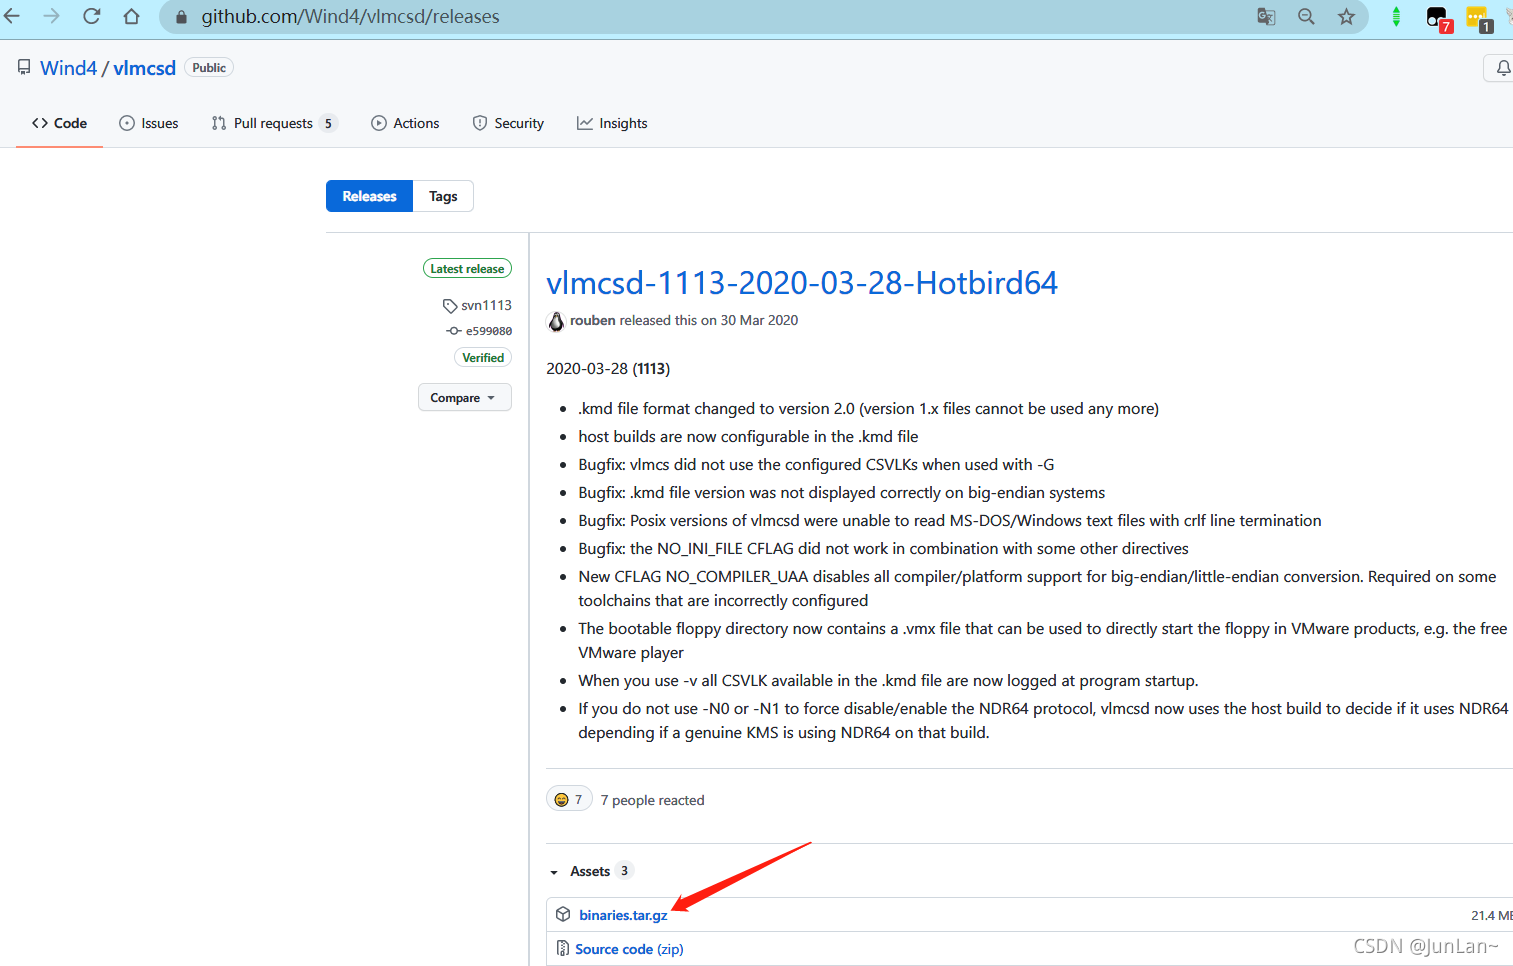The height and width of the screenshot is (966, 1513).
Task: Click the address bar padlock icon
Action: 181,17
